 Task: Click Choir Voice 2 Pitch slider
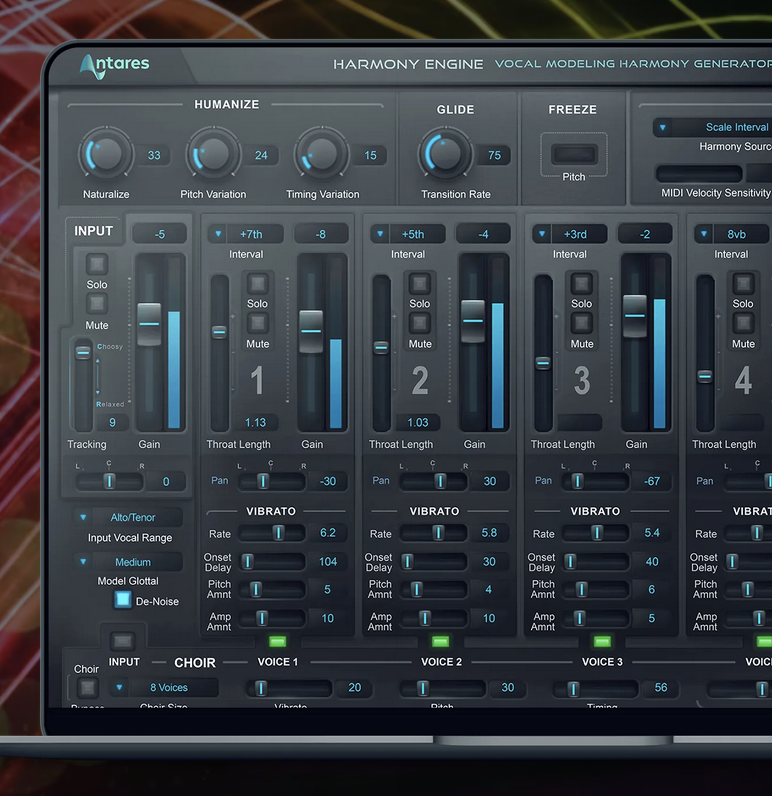click(x=443, y=688)
